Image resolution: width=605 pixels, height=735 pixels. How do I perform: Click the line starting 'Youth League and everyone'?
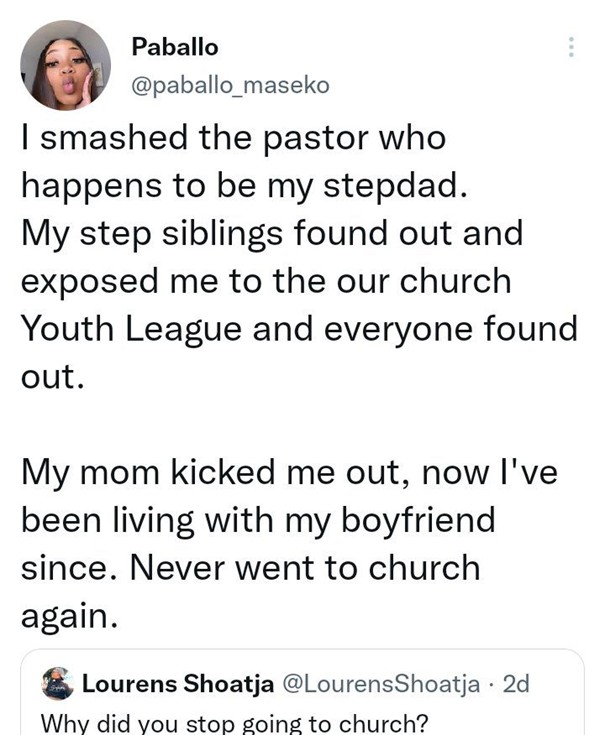[299, 329]
